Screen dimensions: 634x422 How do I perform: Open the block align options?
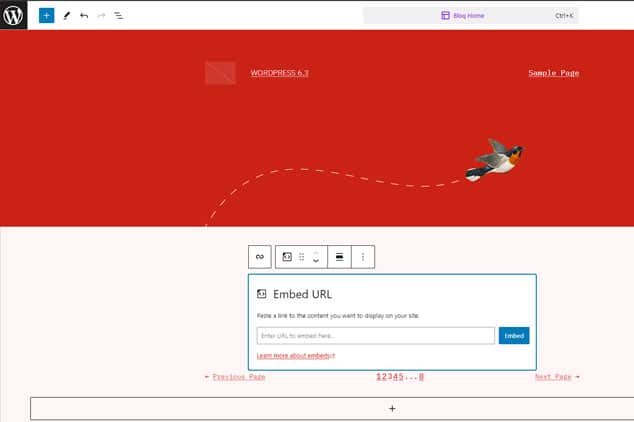click(x=340, y=257)
